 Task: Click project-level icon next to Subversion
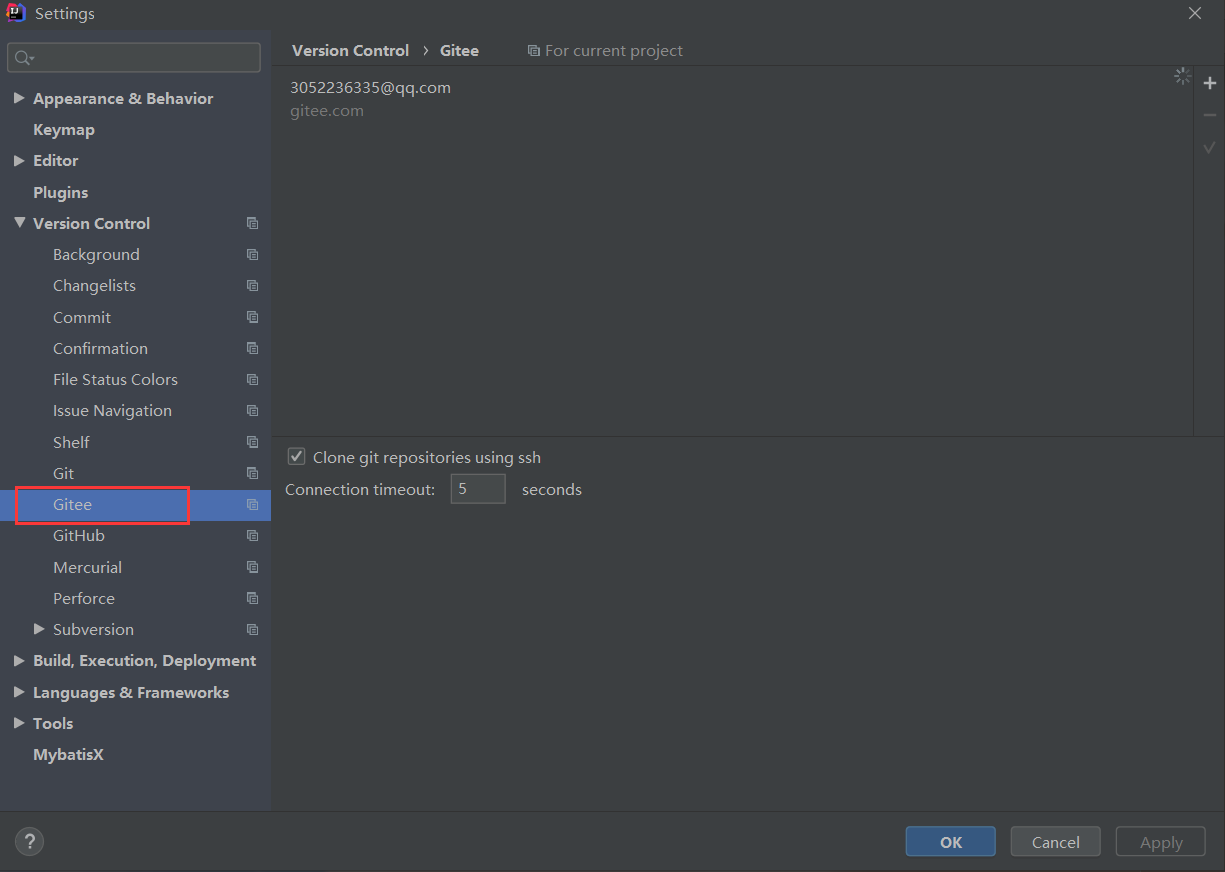[252, 630]
